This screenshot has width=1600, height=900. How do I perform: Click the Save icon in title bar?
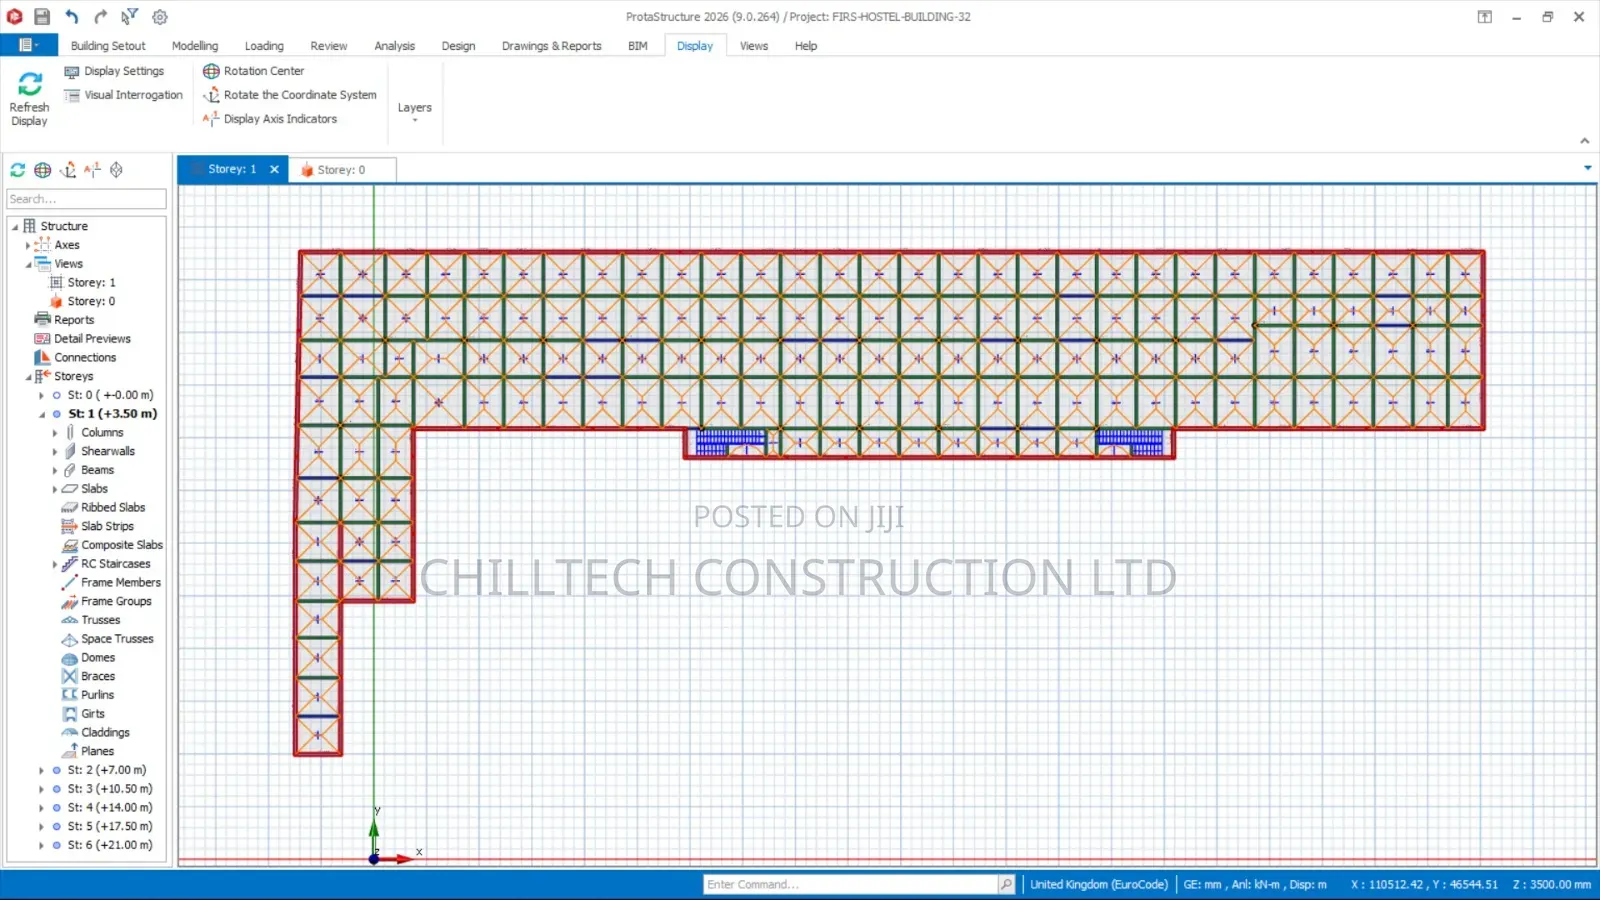point(42,17)
